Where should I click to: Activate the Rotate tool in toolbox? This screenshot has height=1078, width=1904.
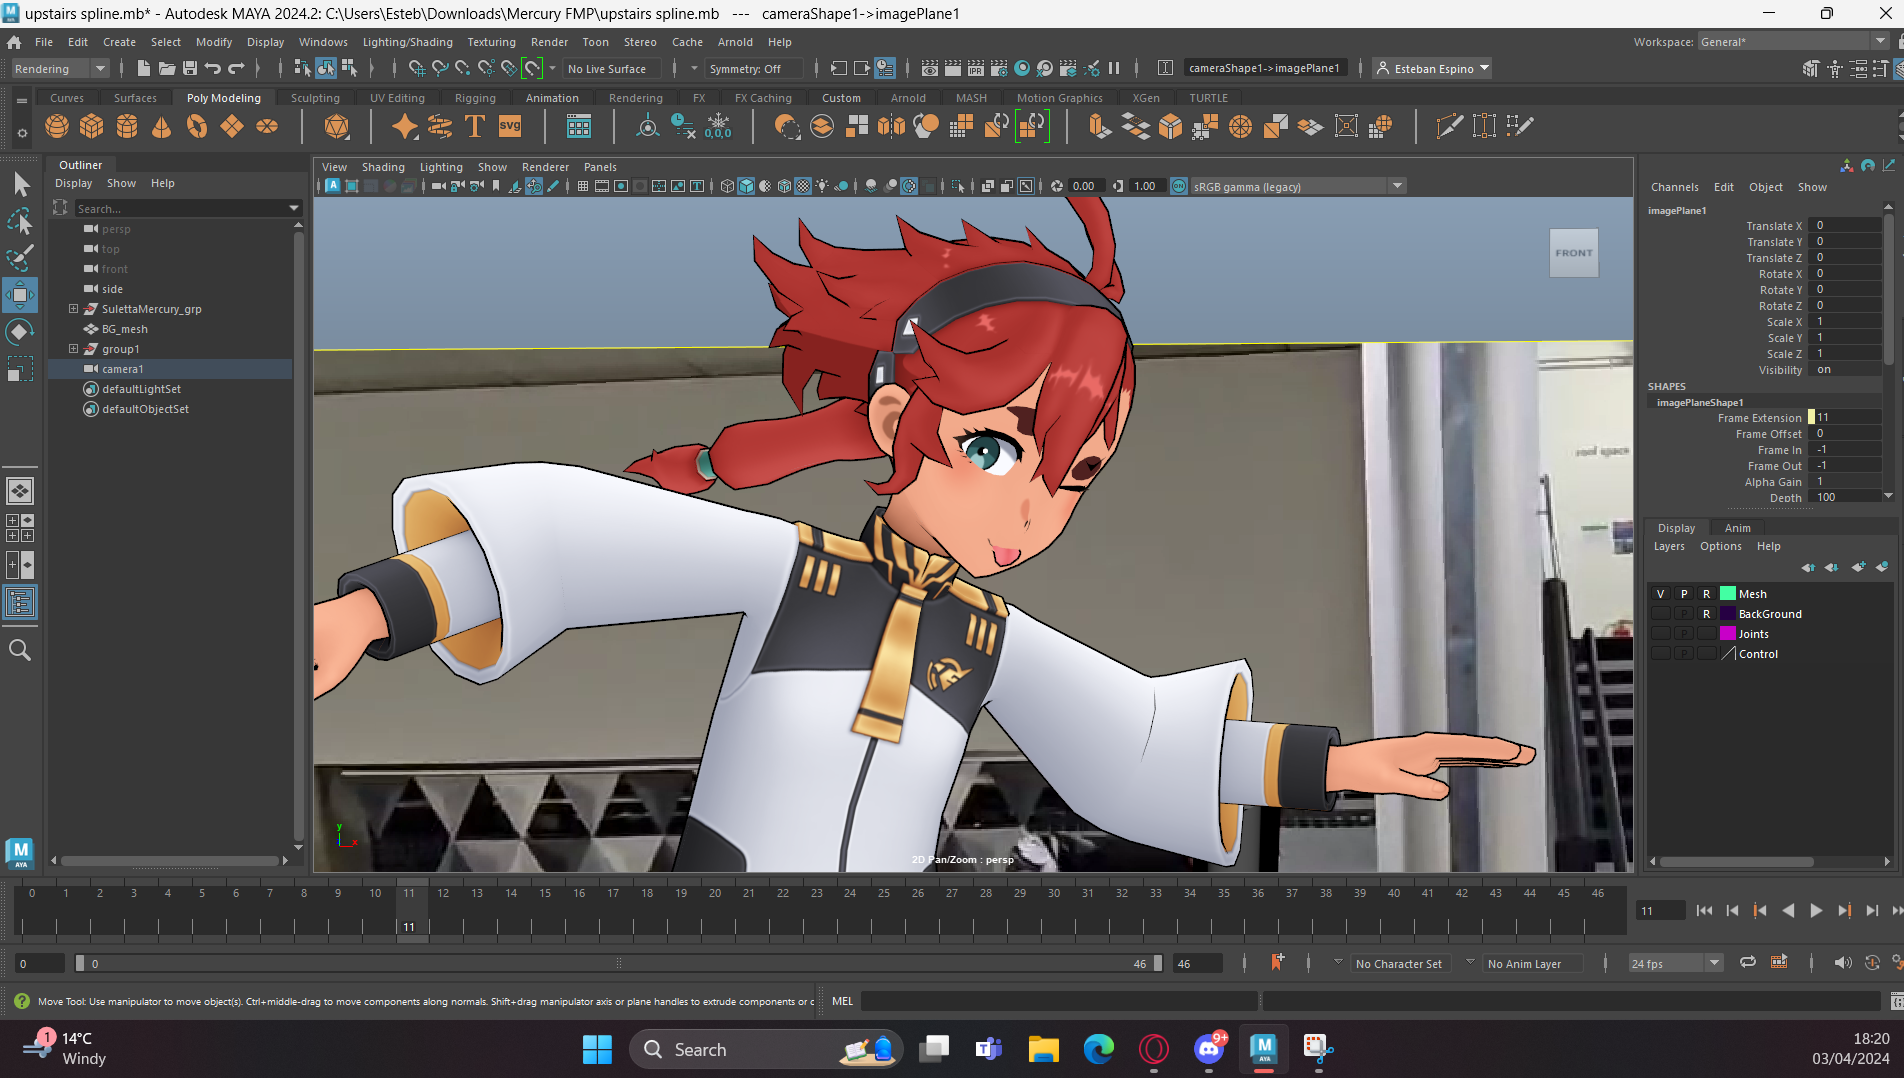[21, 332]
